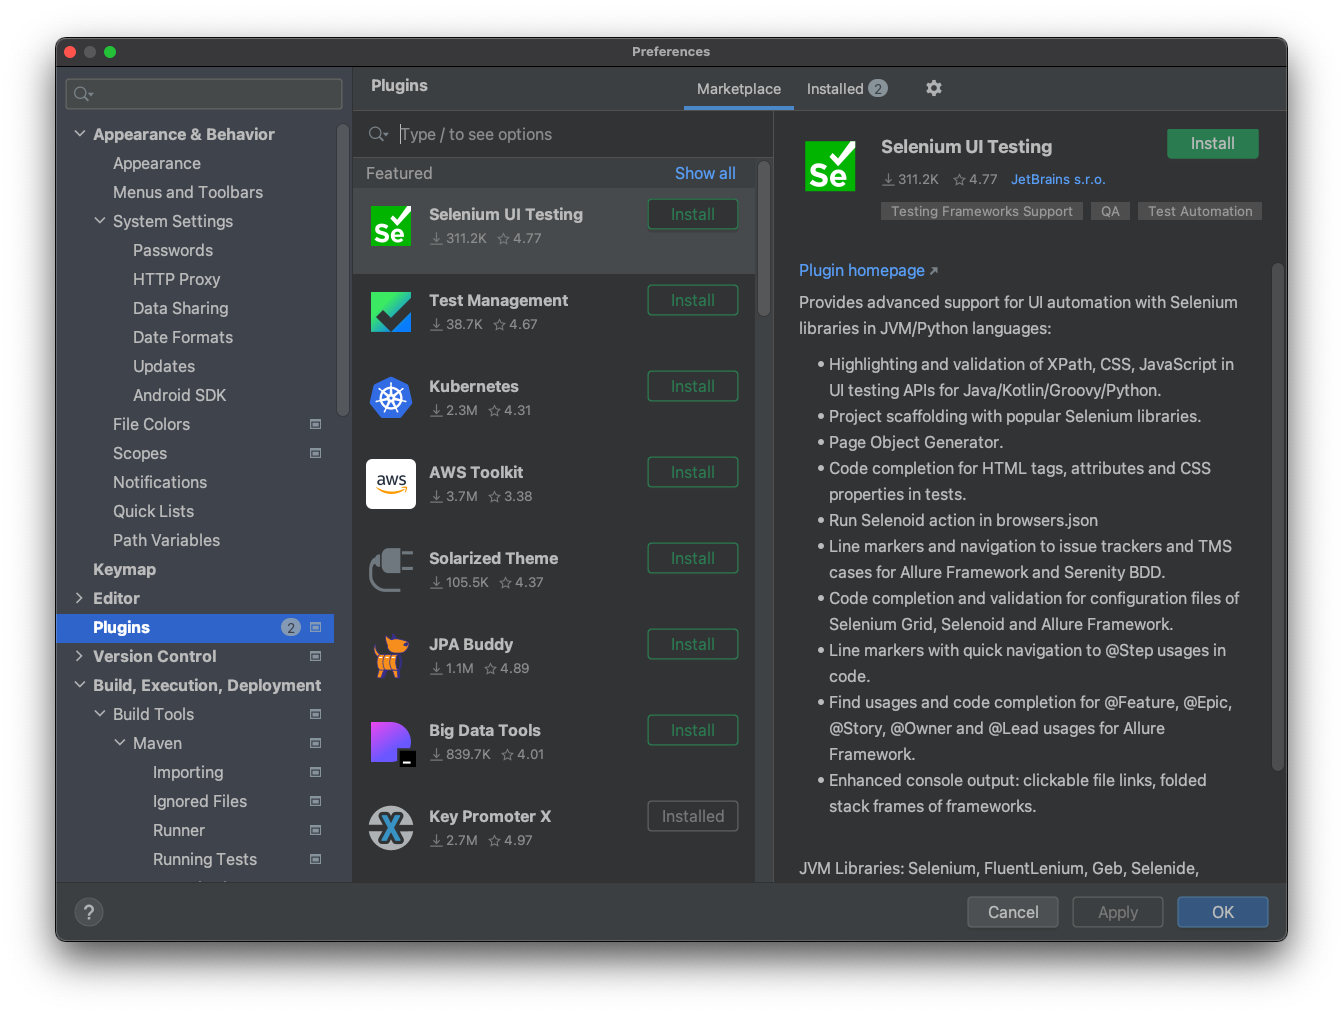Click the project-level icon beside Scopes
Image resolution: width=1343 pixels, height=1015 pixels.
coord(316,453)
